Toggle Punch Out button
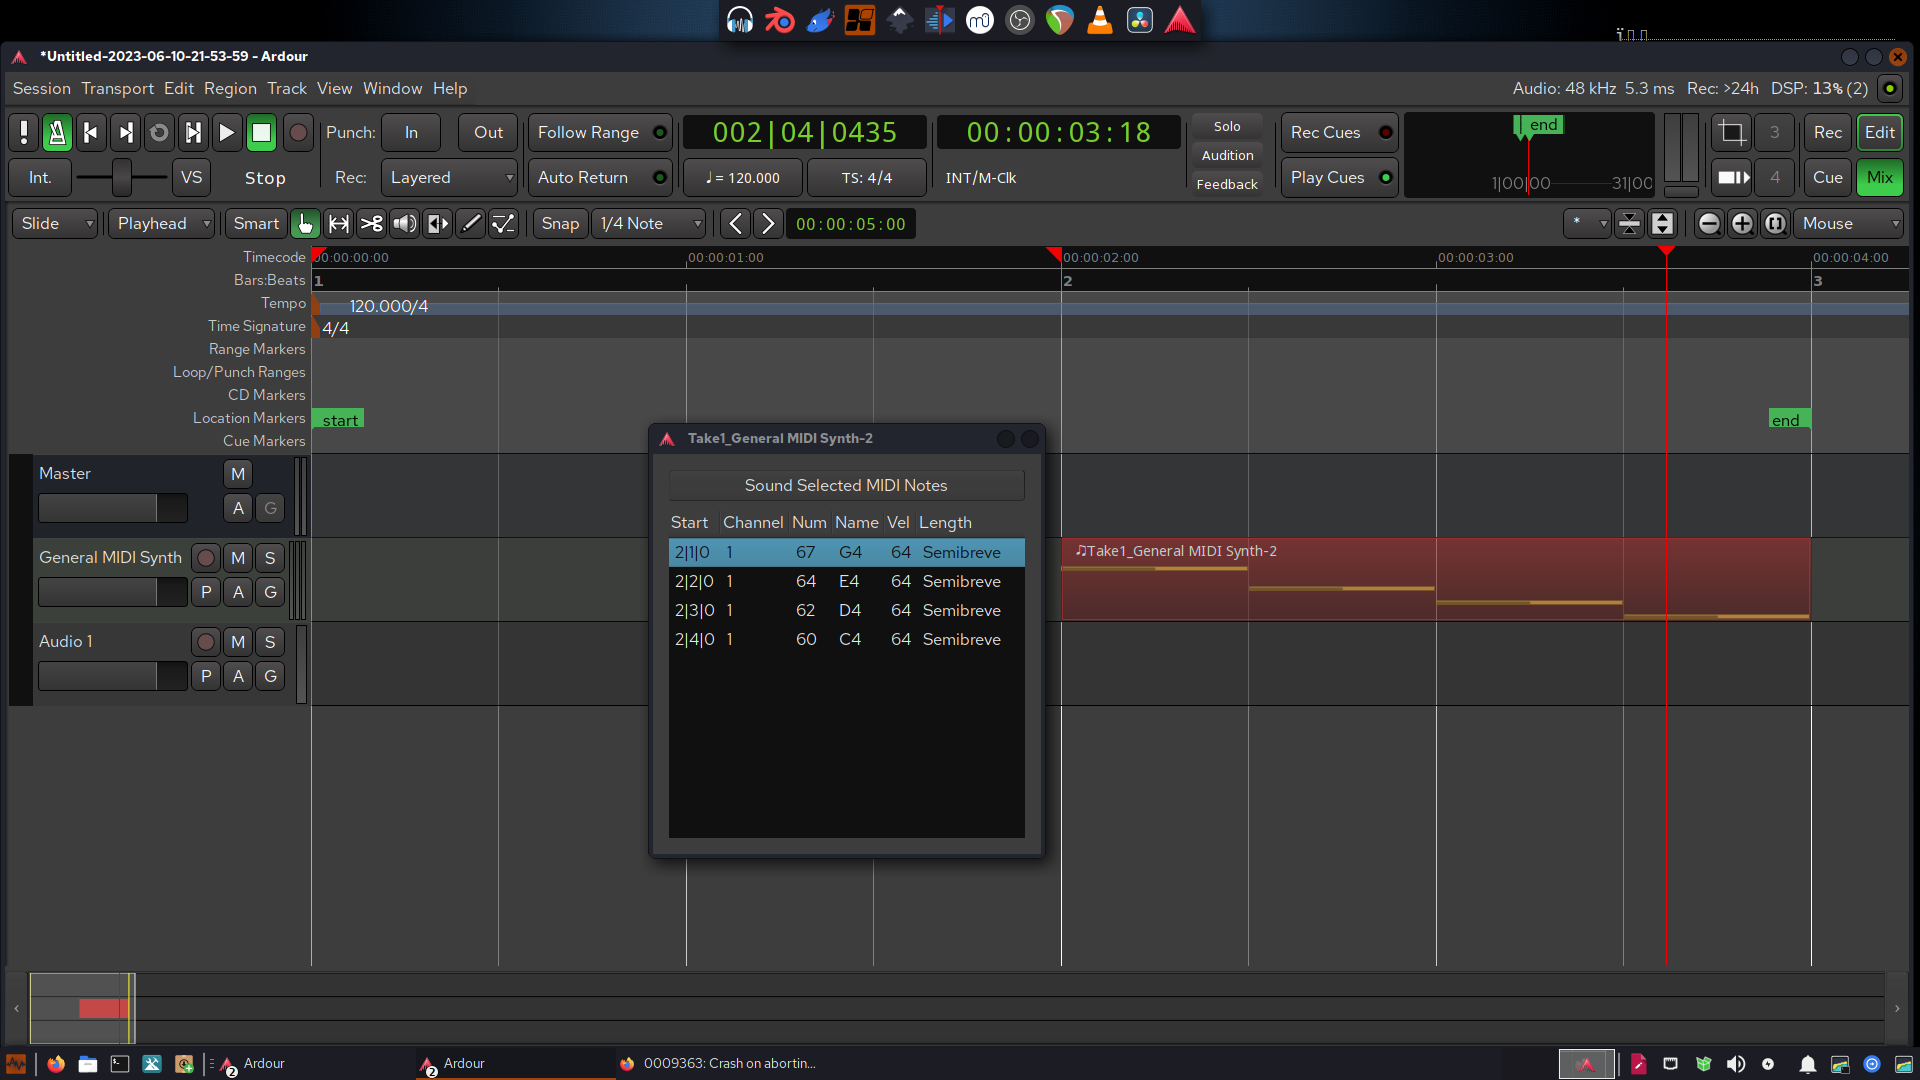Viewport: 1920px width, 1080px height. [x=487, y=131]
